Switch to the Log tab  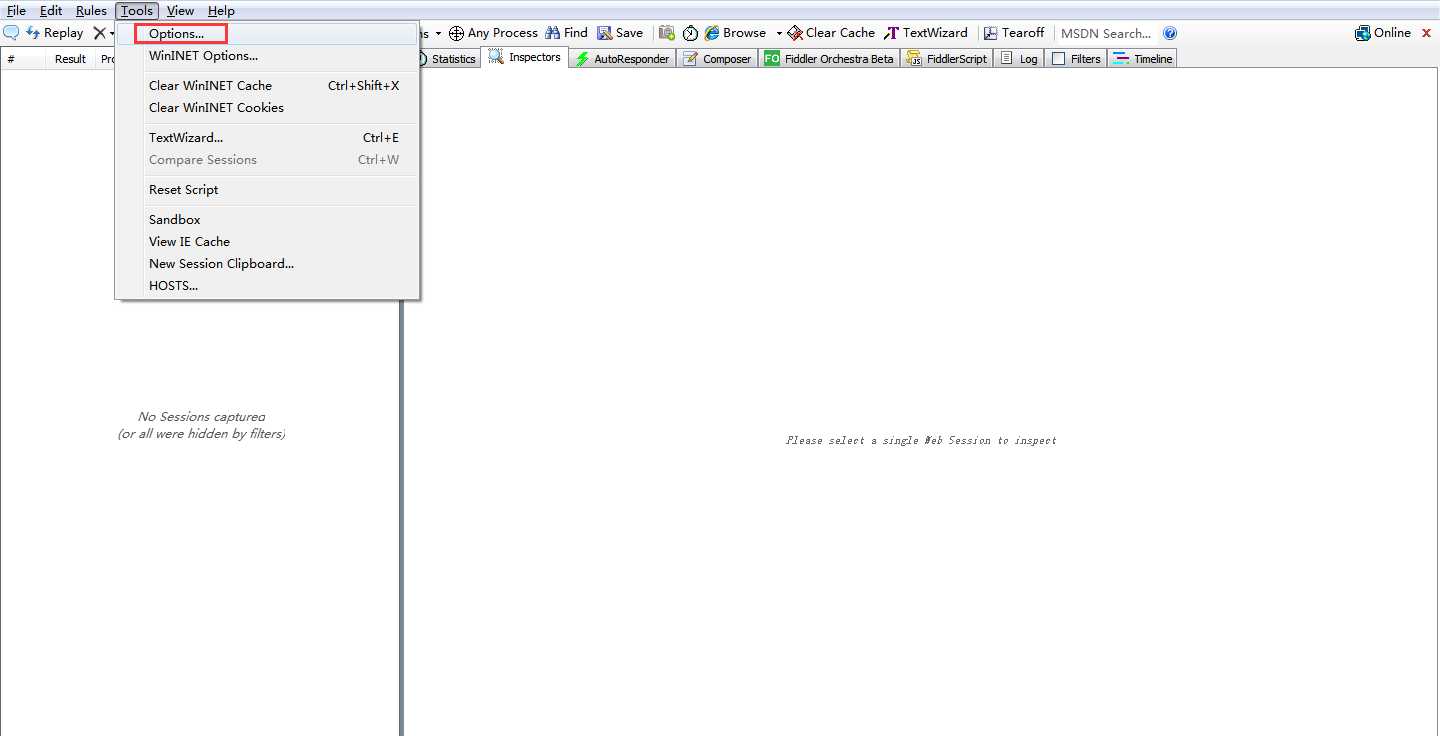[x=1019, y=59]
